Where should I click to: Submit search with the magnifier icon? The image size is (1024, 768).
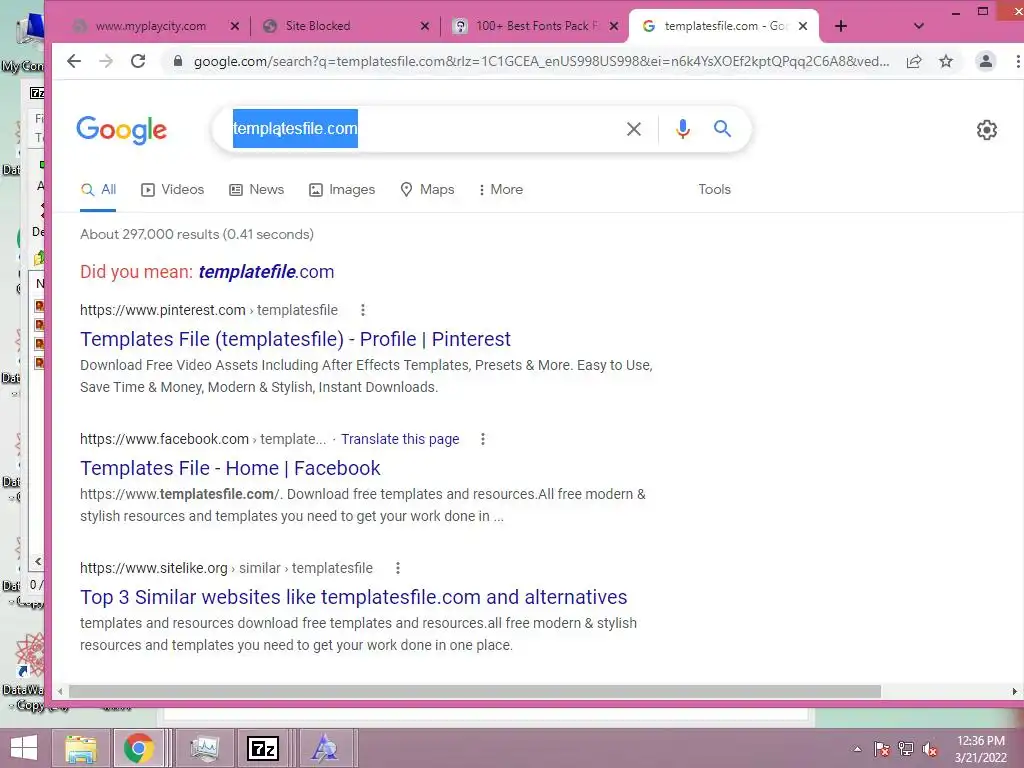(722, 129)
